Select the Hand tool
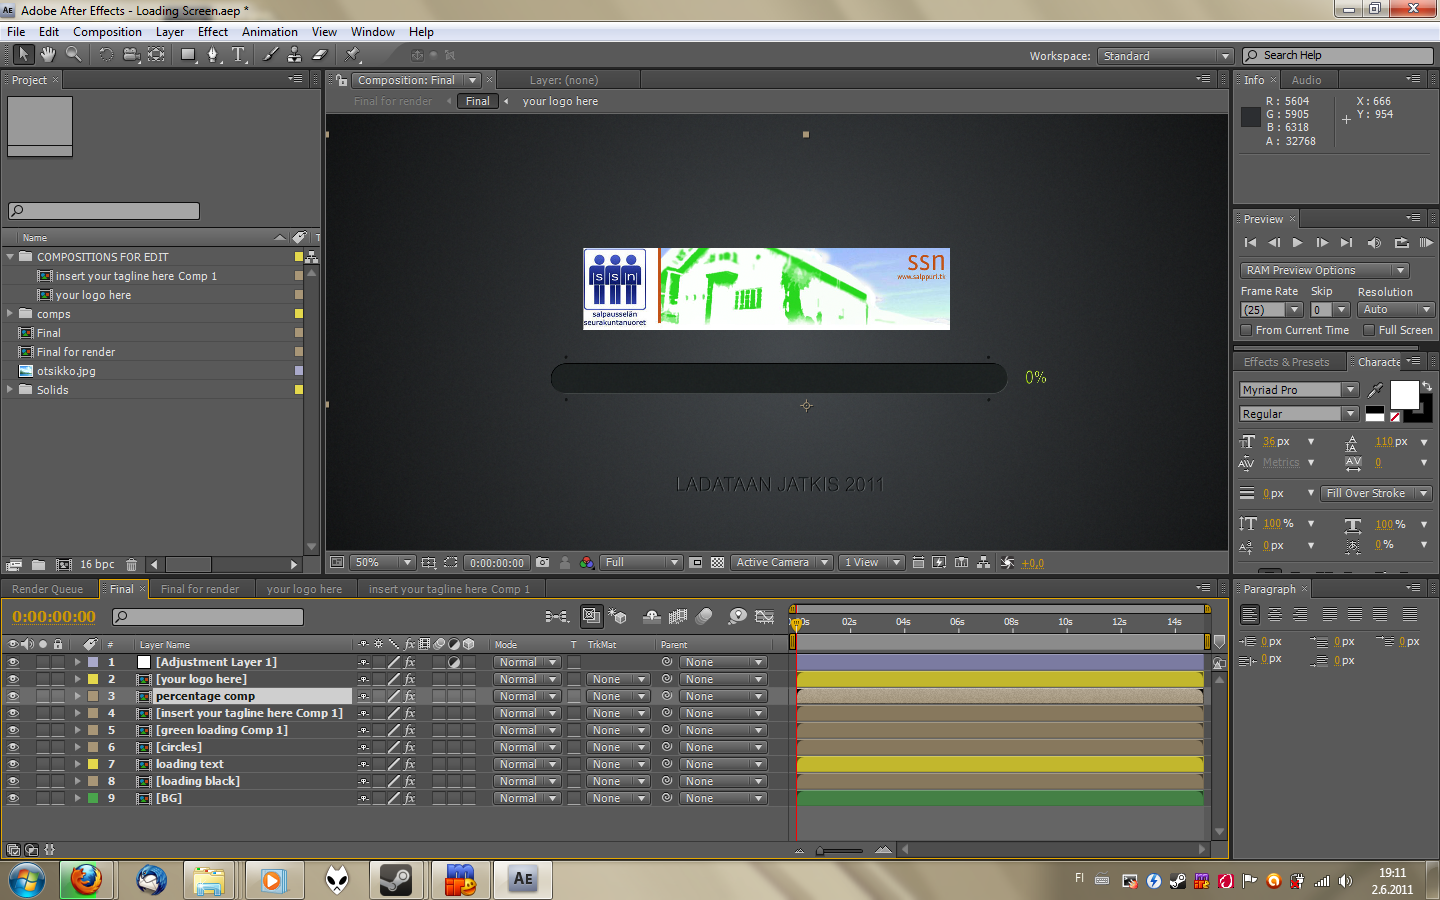 pyautogui.click(x=47, y=55)
